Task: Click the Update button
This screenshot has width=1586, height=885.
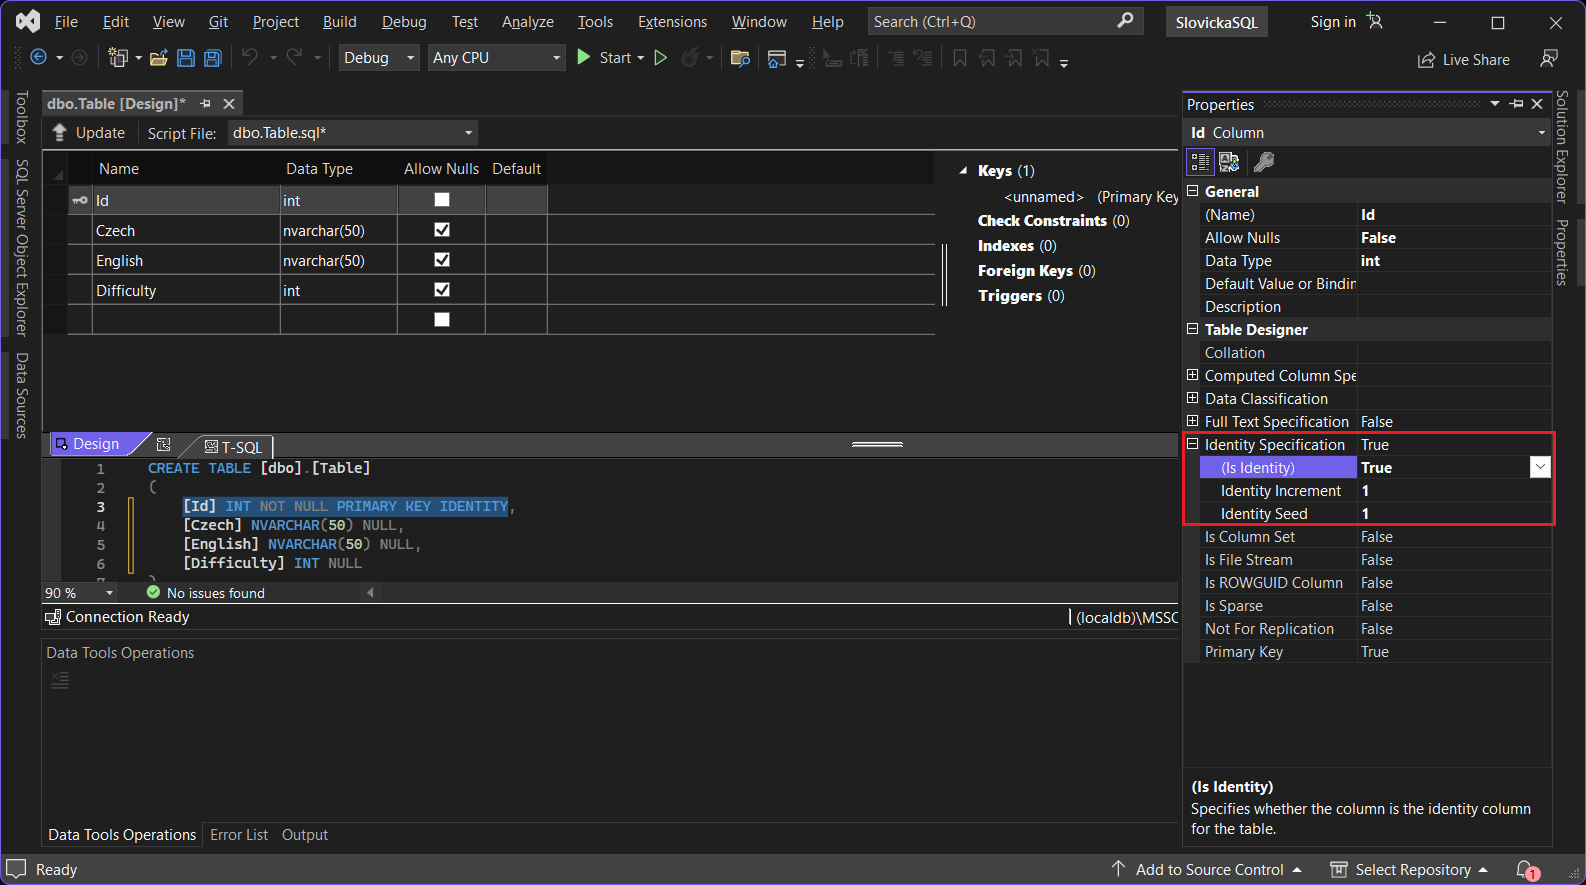Action: click(x=89, y=133)
